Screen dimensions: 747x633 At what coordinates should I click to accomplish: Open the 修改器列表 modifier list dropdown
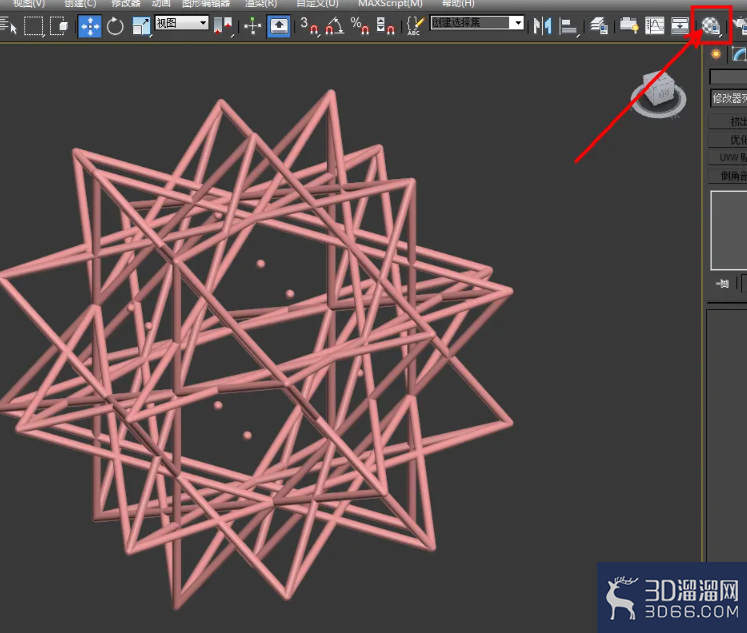click(728, 99)
